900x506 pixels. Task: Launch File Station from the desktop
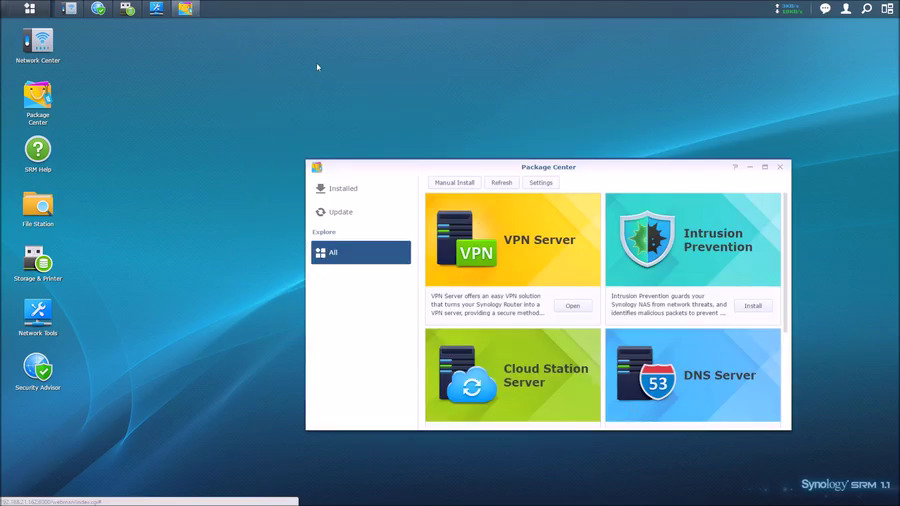[x=38, y=205]
